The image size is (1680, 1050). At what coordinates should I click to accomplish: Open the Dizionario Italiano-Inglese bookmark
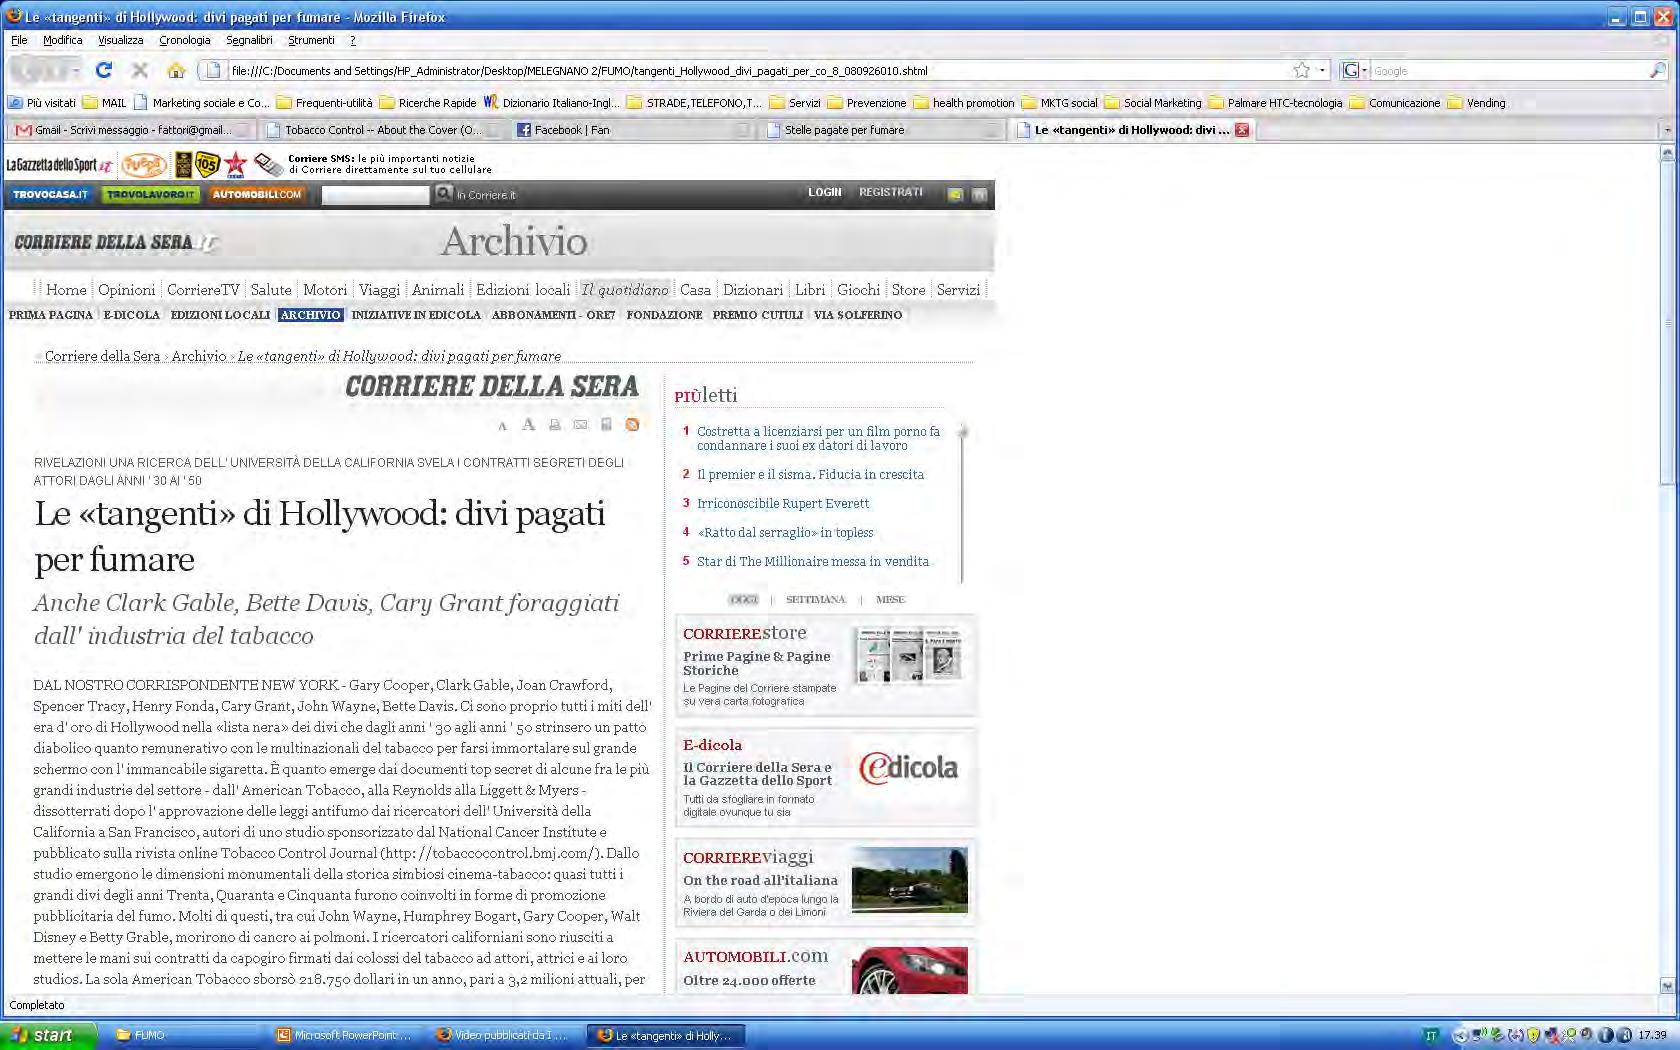click(x=552, y=102)
